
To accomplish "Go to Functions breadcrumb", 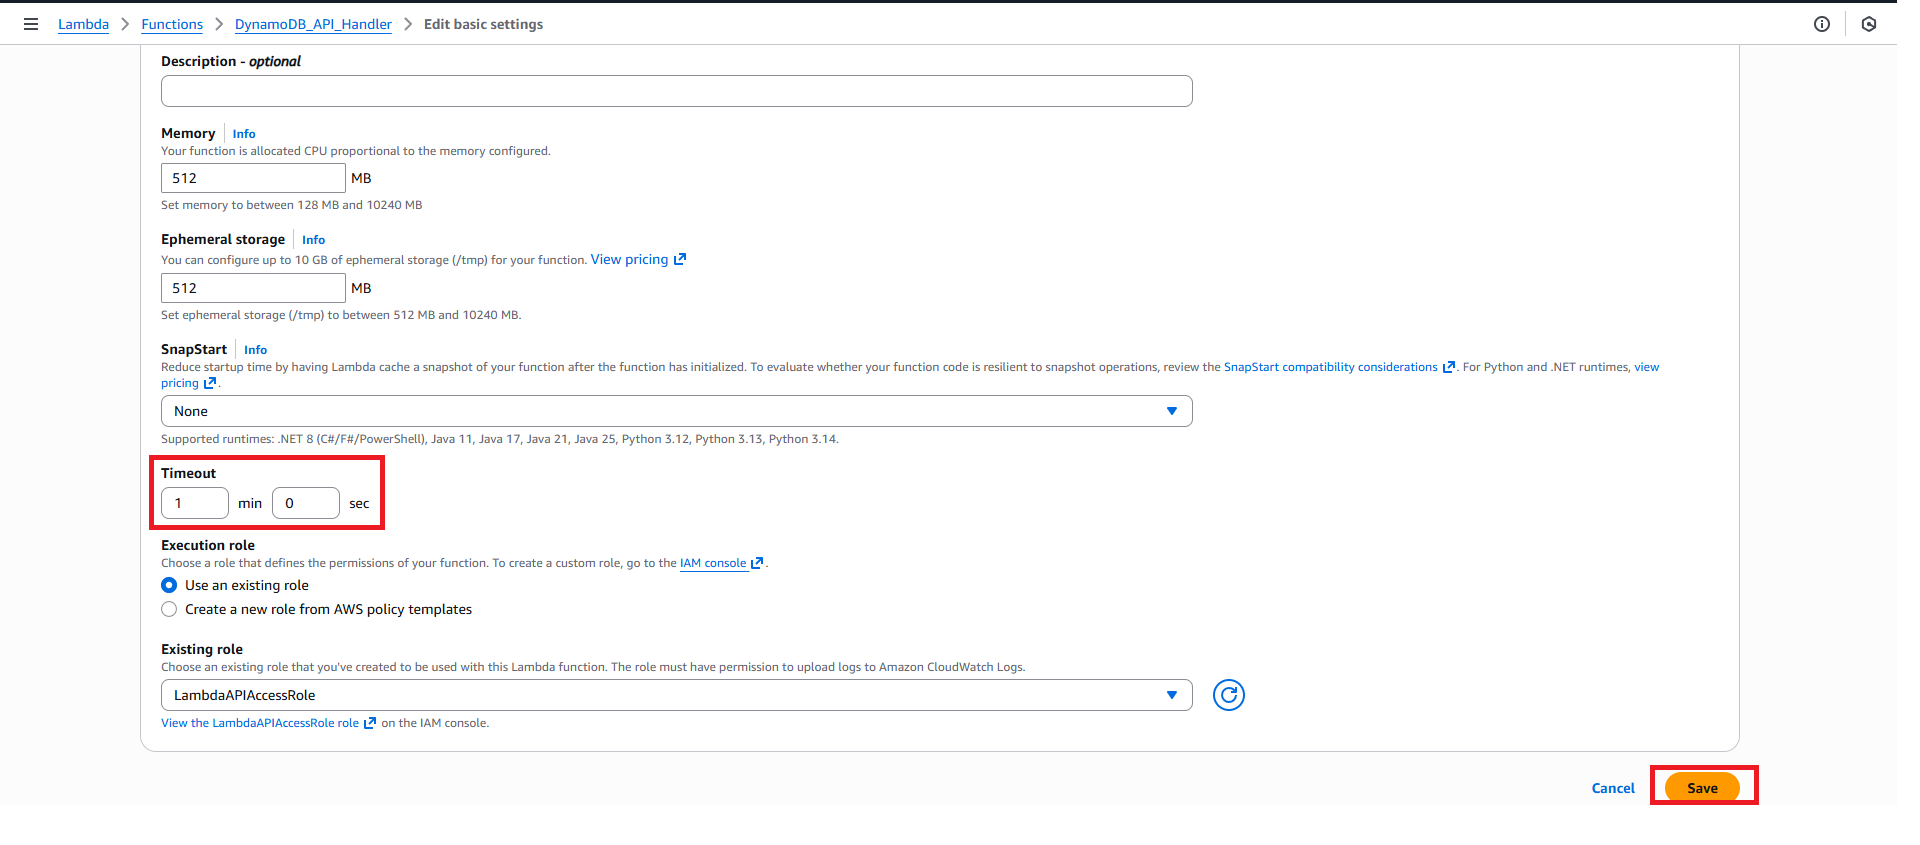I will point(172,24).
